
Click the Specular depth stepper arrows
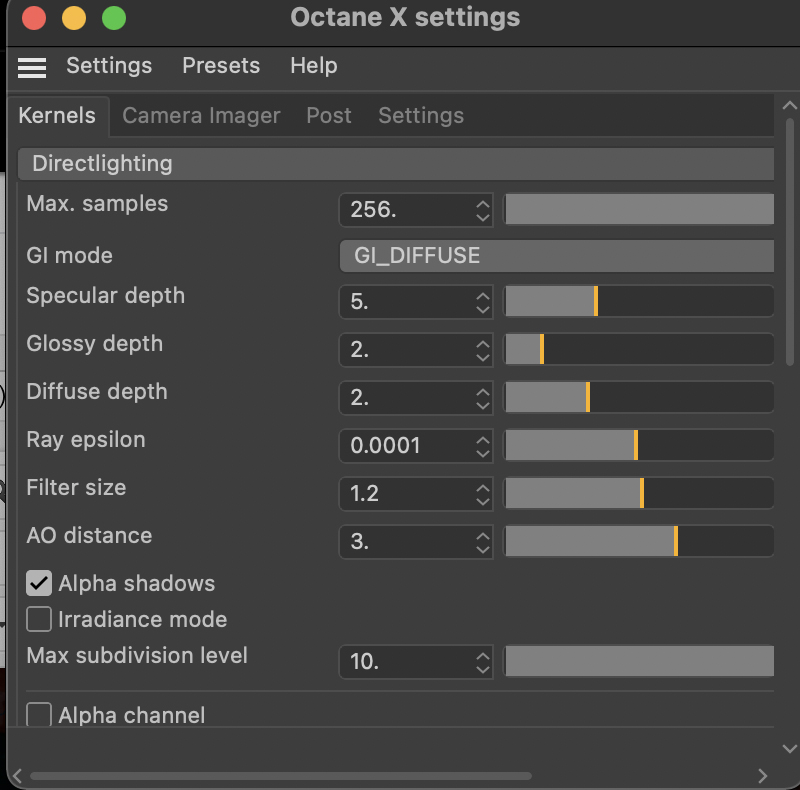point(483,302)
